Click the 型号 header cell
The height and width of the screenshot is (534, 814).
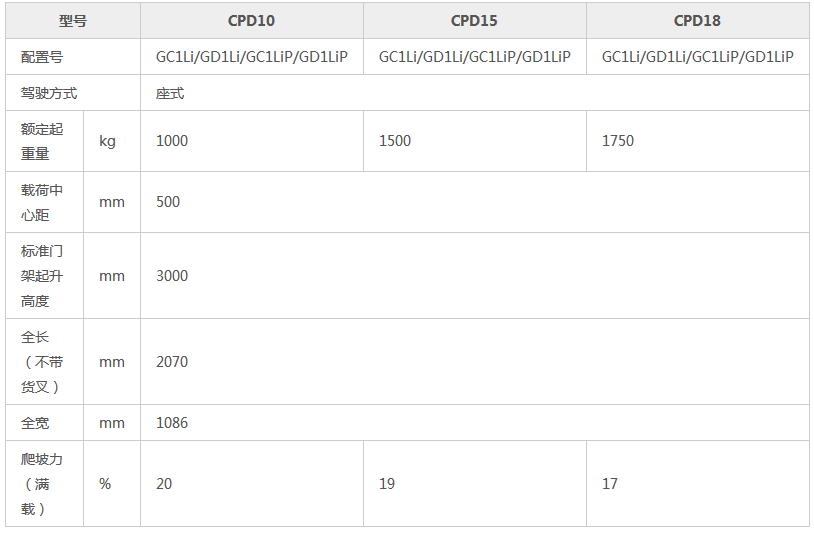tap(73, 20)
